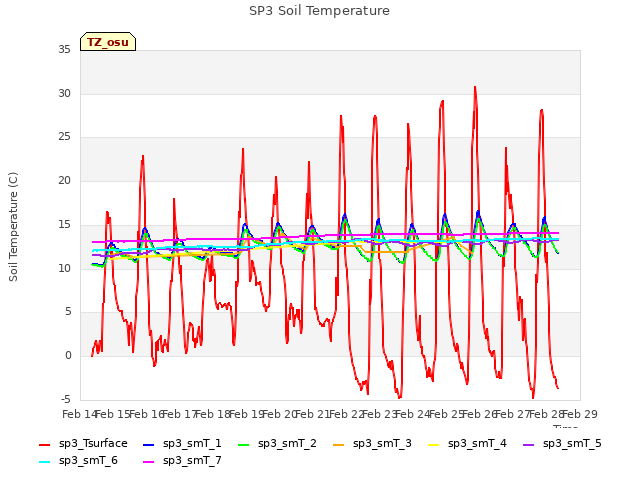Click the orange sp3_smT_3 legend swatch
Image resolution: width=640 pixels, height=480 pixels.
[x=339, y=444]
